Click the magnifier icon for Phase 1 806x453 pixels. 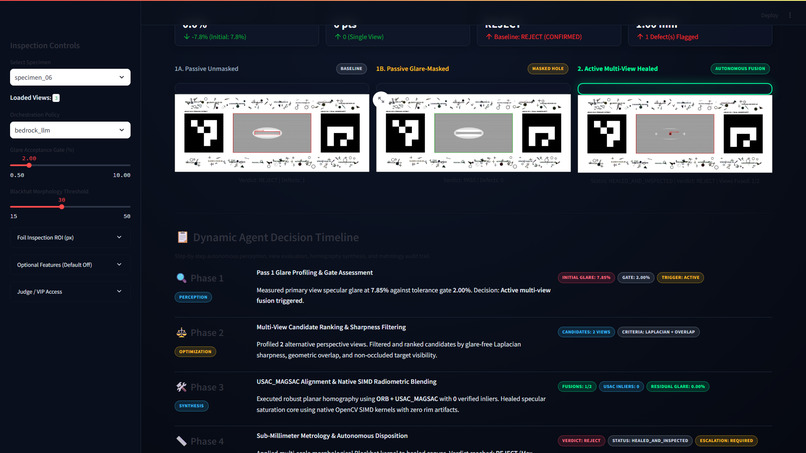pos(181,278)
